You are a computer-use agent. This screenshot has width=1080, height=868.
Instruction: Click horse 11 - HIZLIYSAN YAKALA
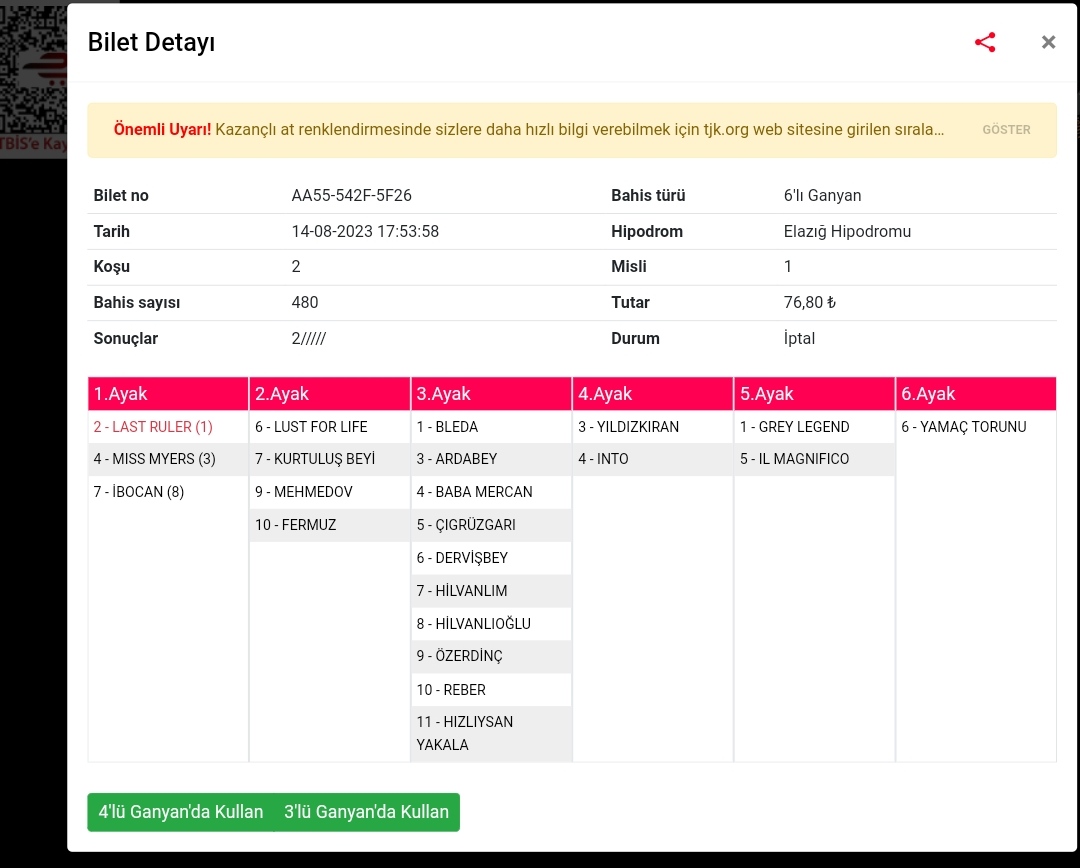point(465,733)
